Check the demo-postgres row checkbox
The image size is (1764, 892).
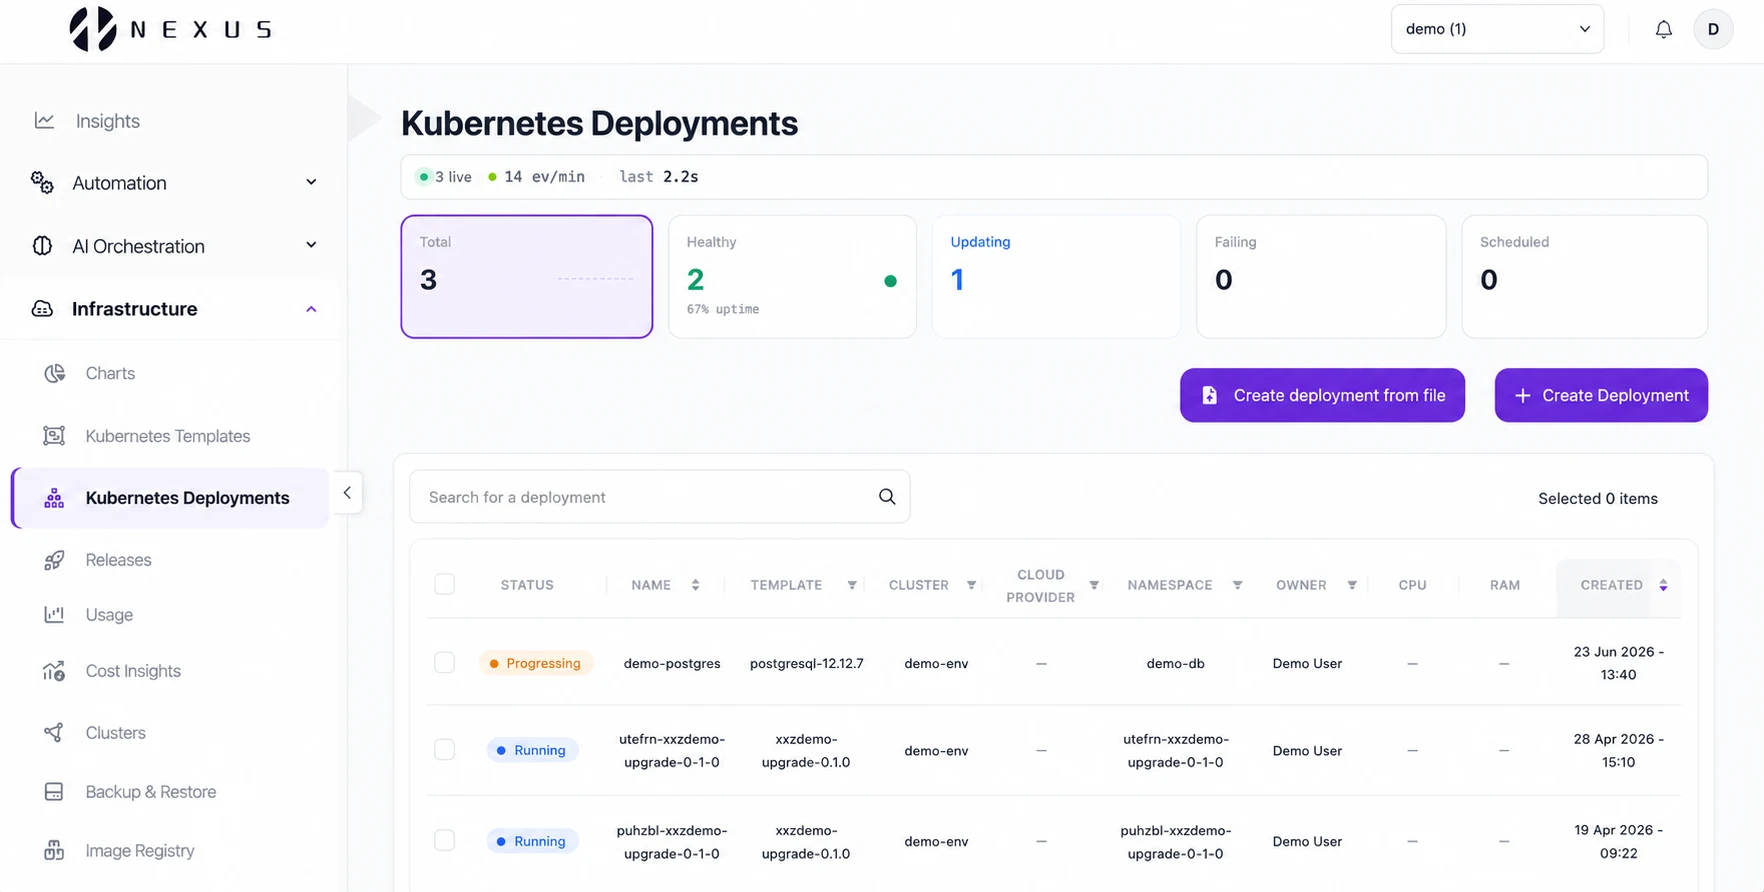pos(445,663)
